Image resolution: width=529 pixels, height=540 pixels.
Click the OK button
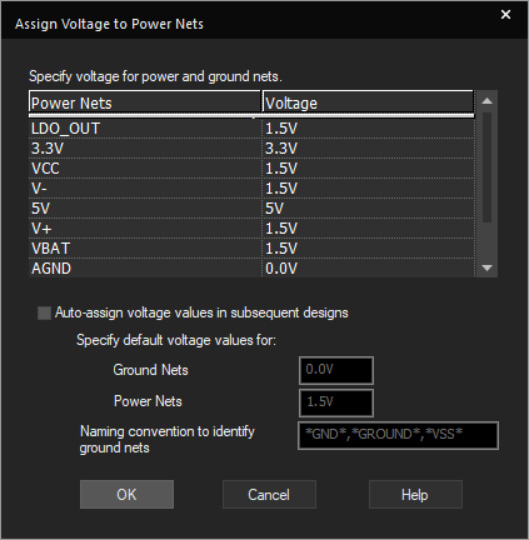pos(127,495)
